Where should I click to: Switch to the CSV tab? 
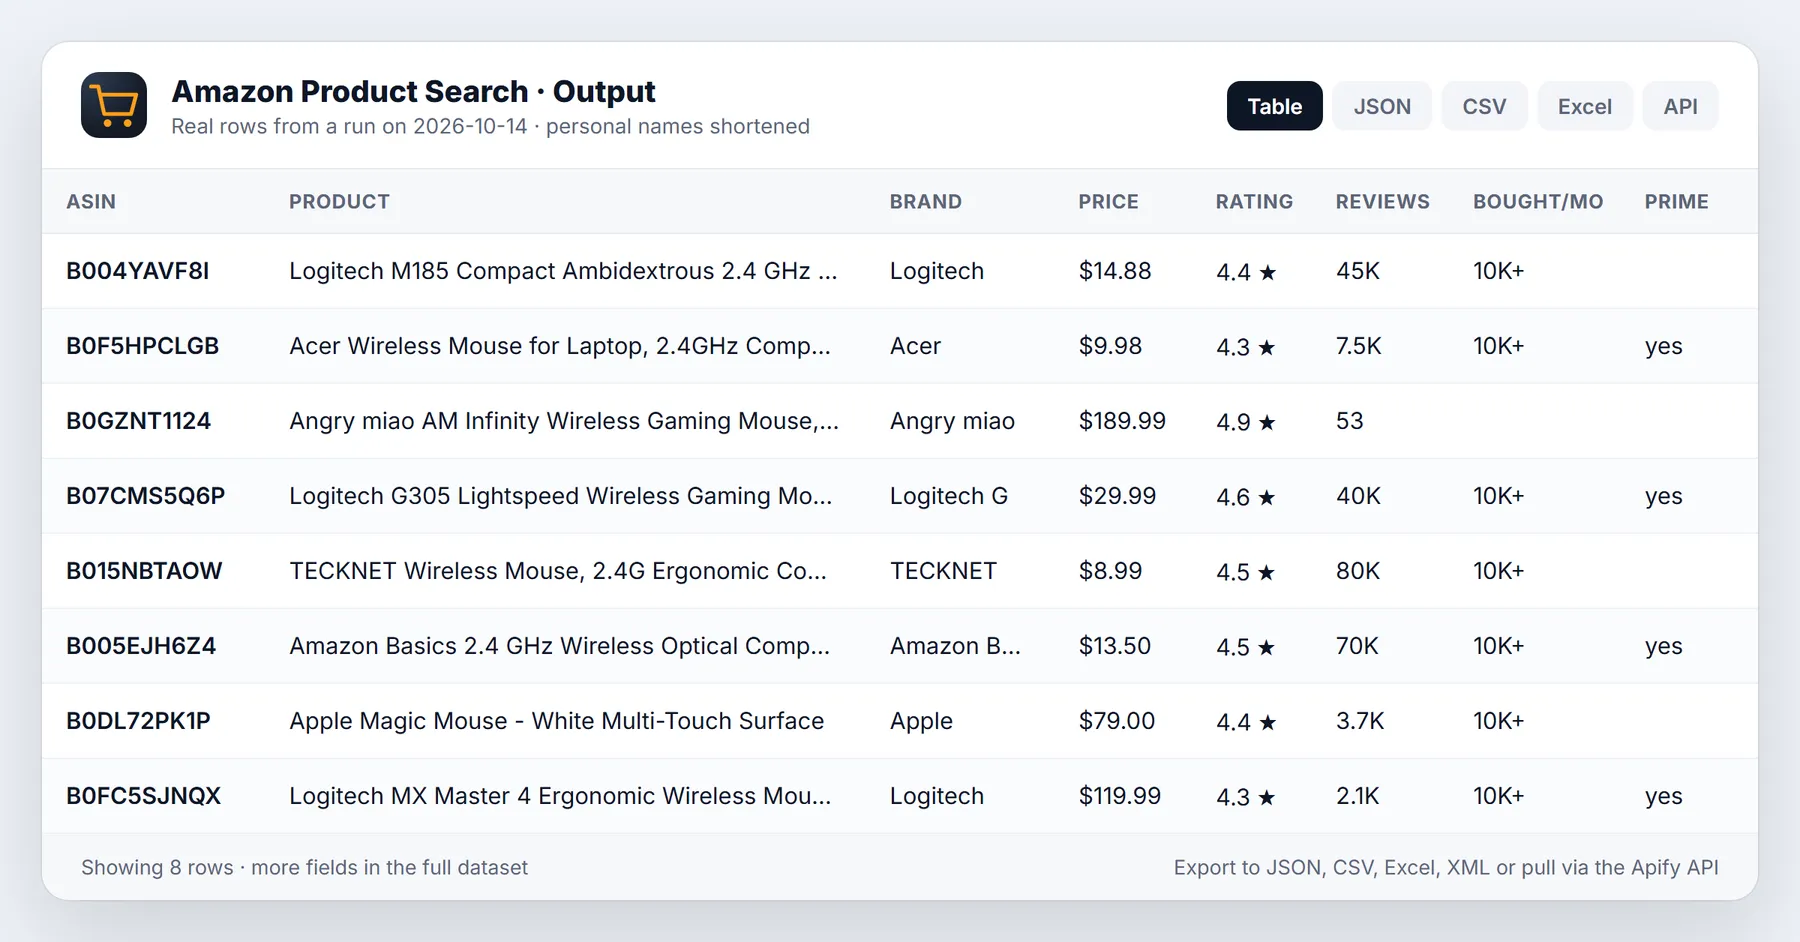click(1484, 106)
